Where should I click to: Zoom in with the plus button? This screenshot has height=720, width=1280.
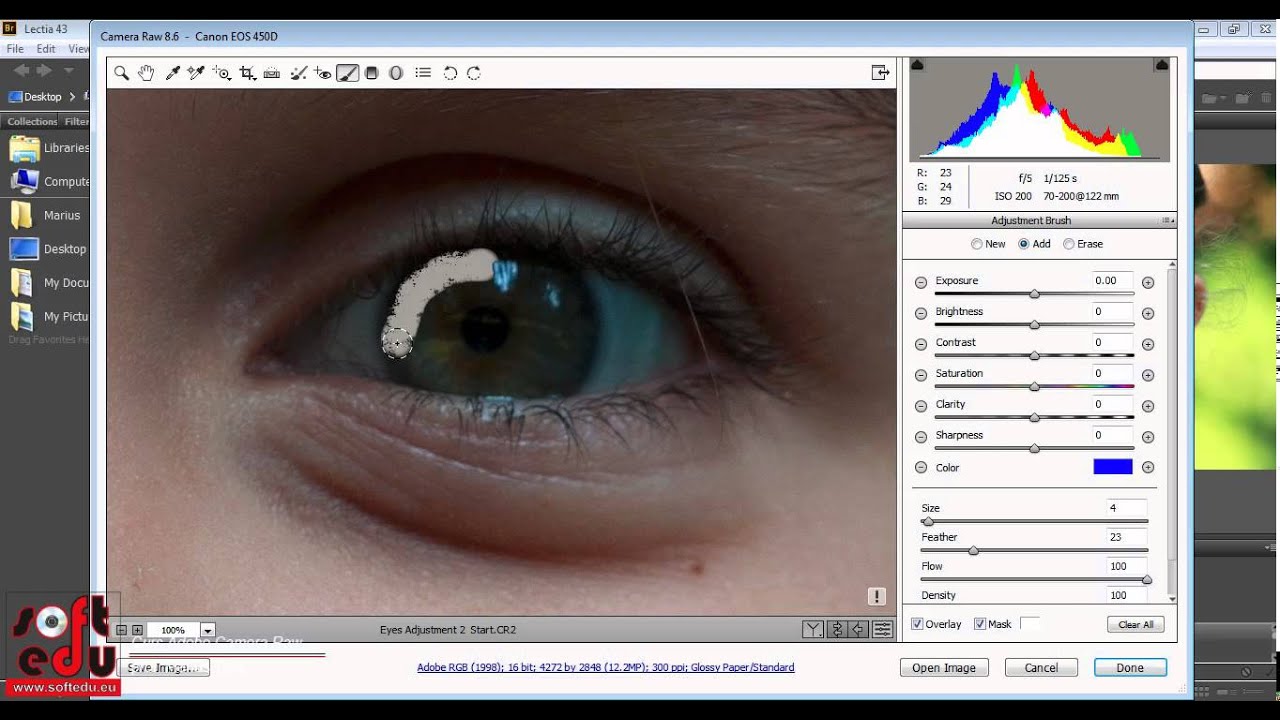137,630
